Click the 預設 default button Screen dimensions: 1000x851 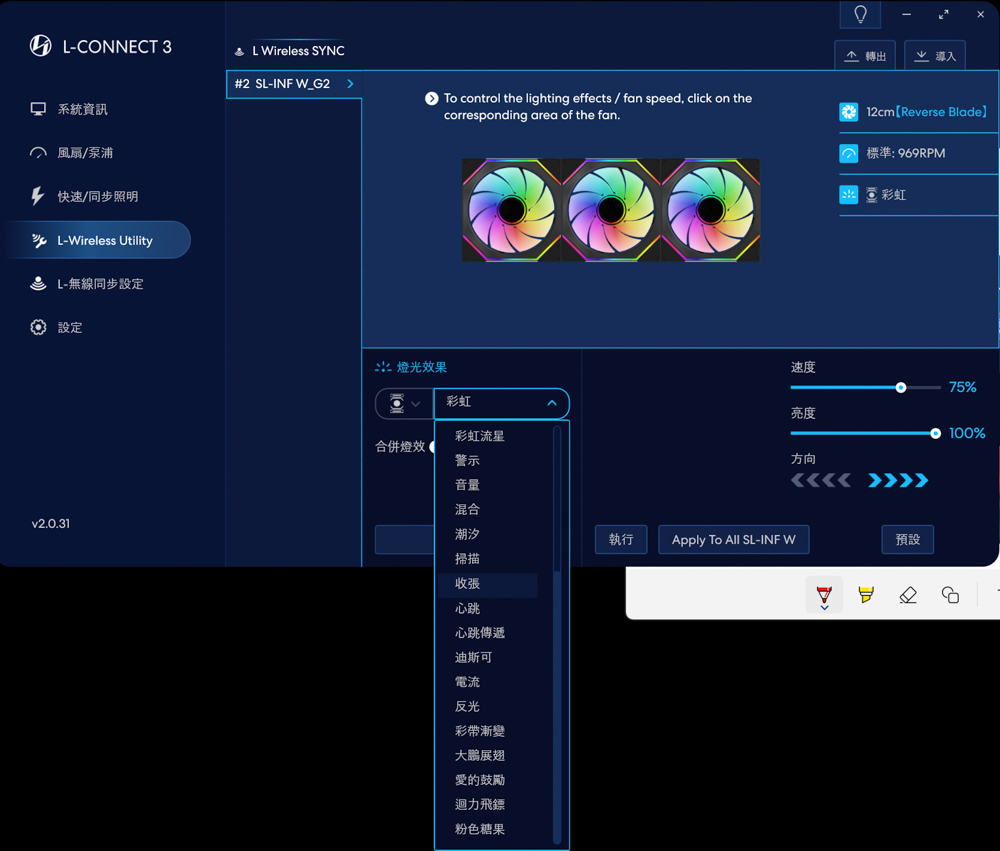[908, 540]
